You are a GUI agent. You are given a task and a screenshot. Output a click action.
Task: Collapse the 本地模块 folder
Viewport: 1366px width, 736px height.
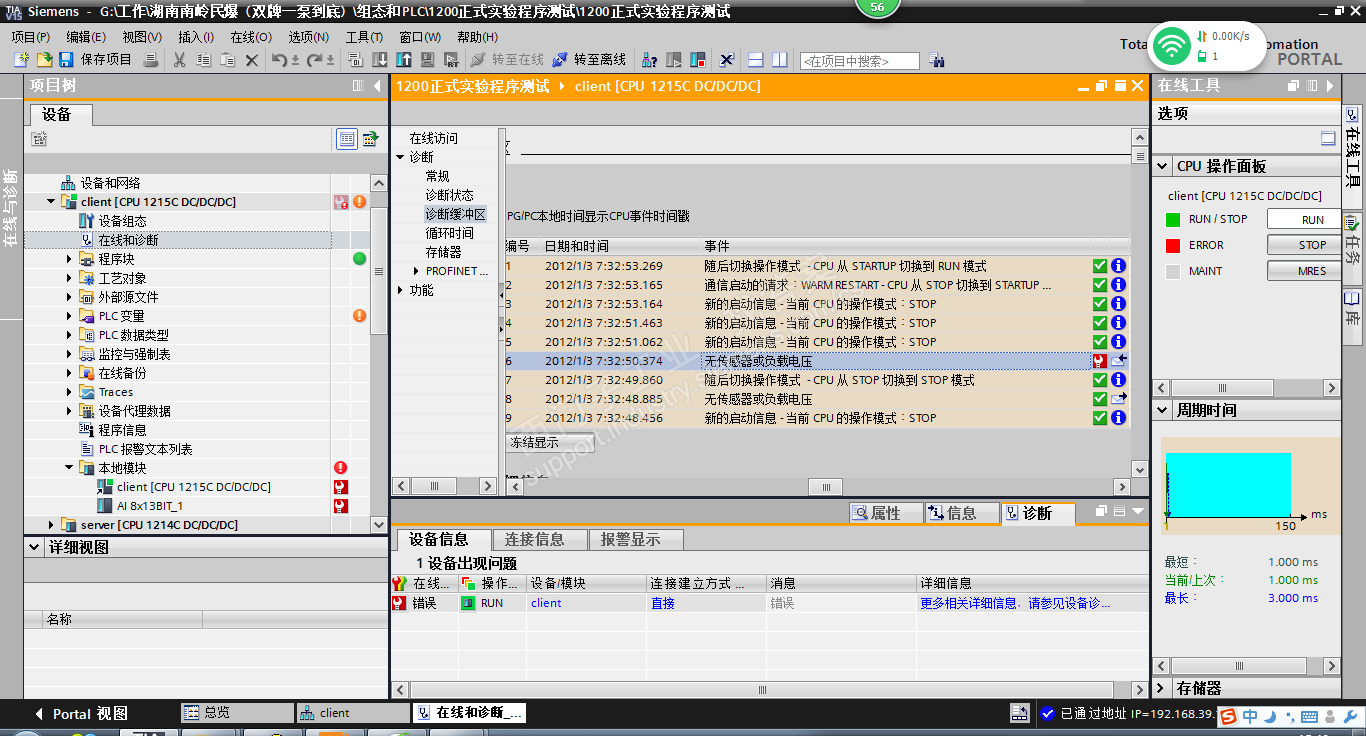[69, 468]
